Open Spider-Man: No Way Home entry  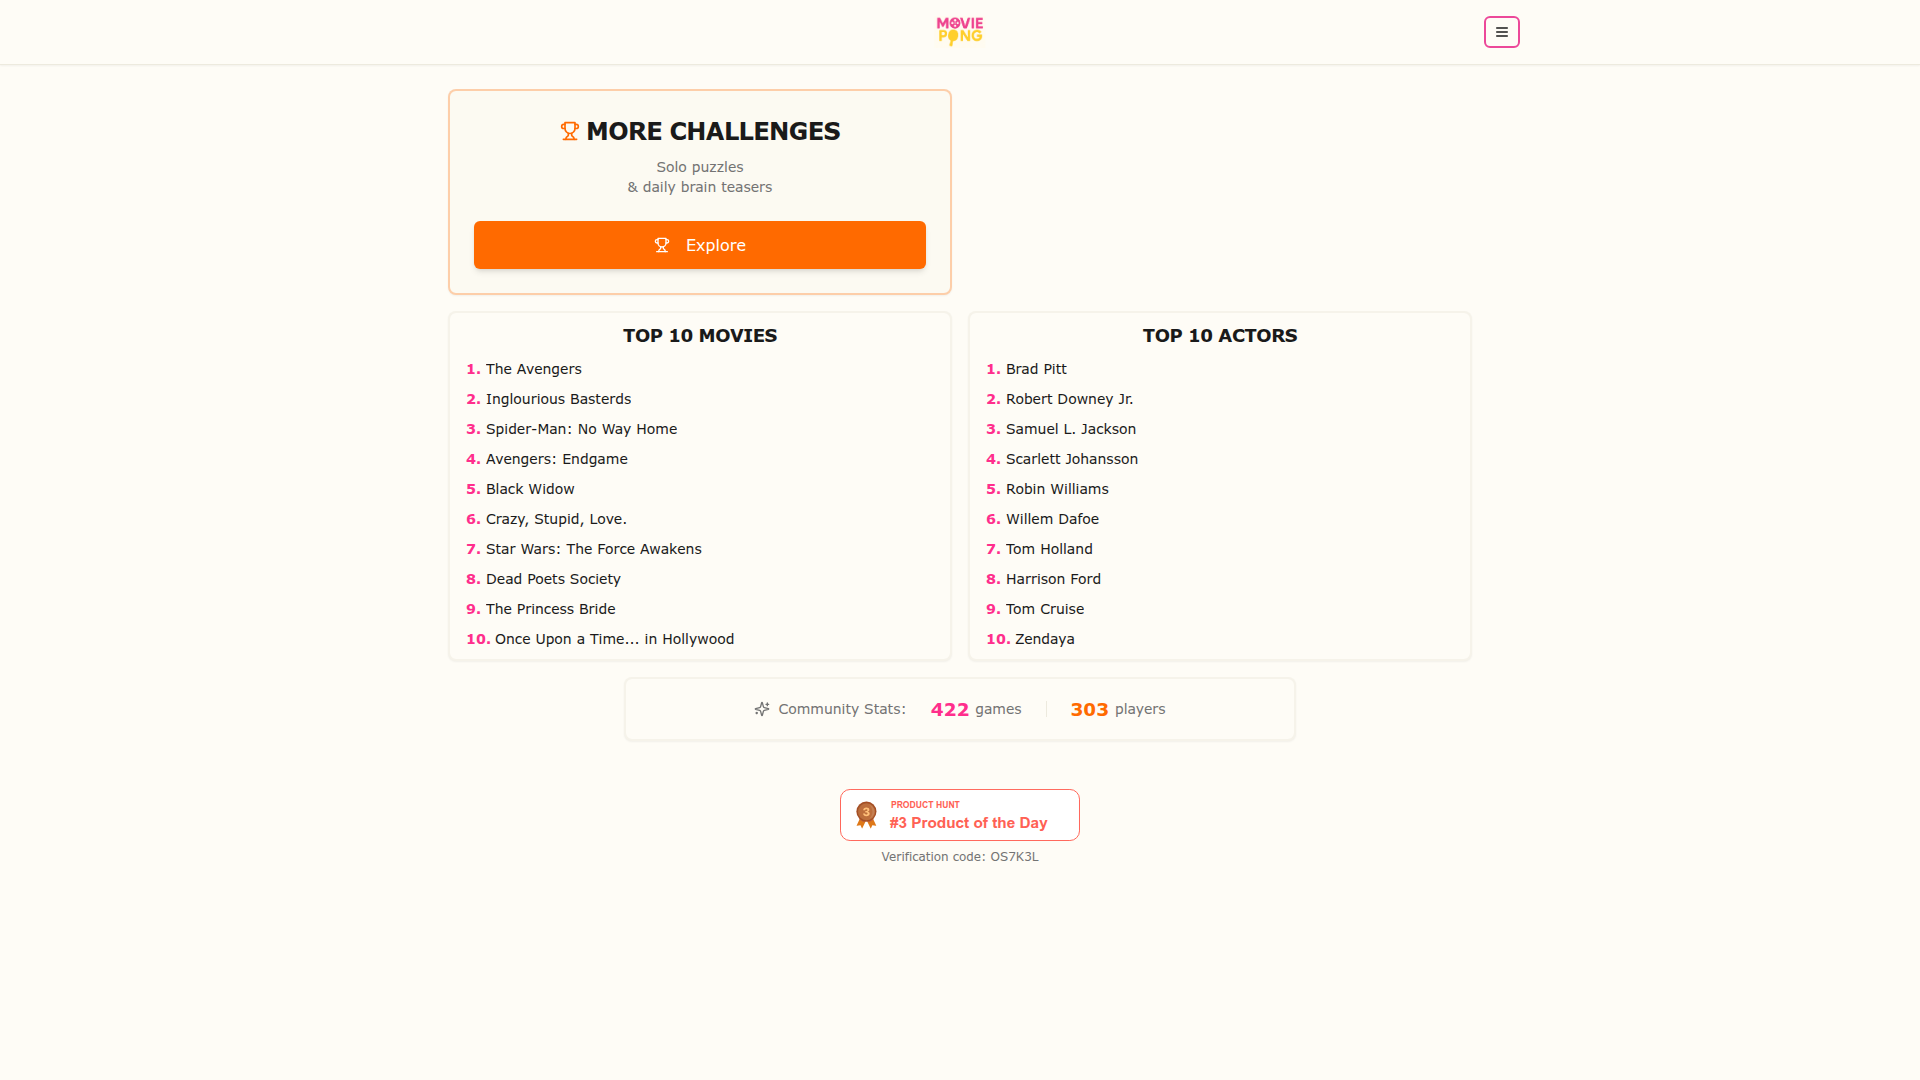coord(581,429)
